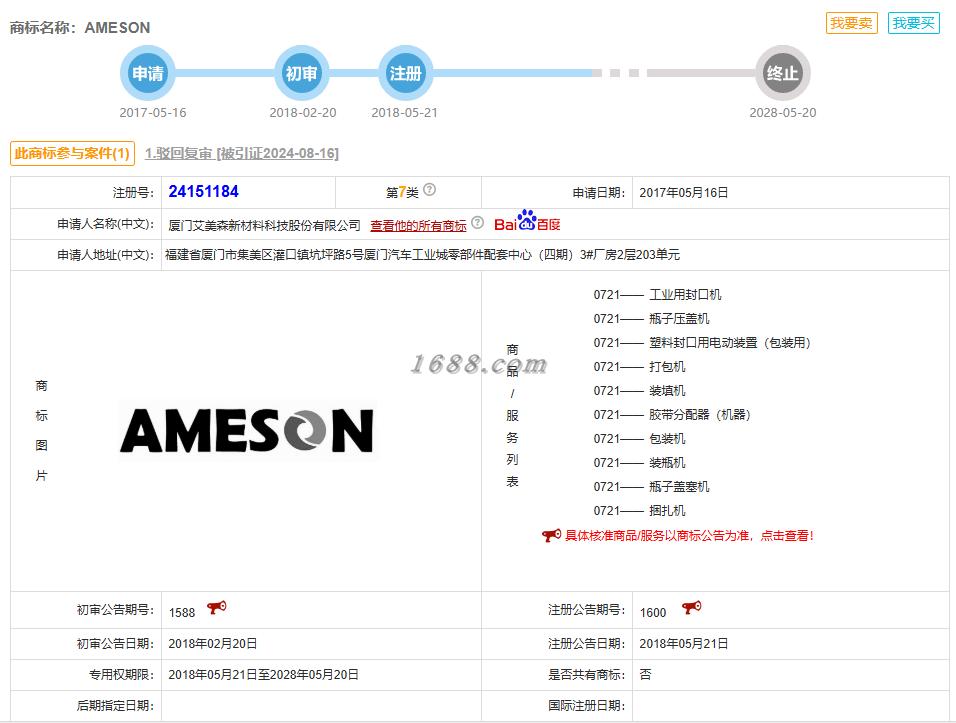The width and height of the screenshot is (956, 723).
Task: Click the Baidu search logo
Action: (527, 222)
